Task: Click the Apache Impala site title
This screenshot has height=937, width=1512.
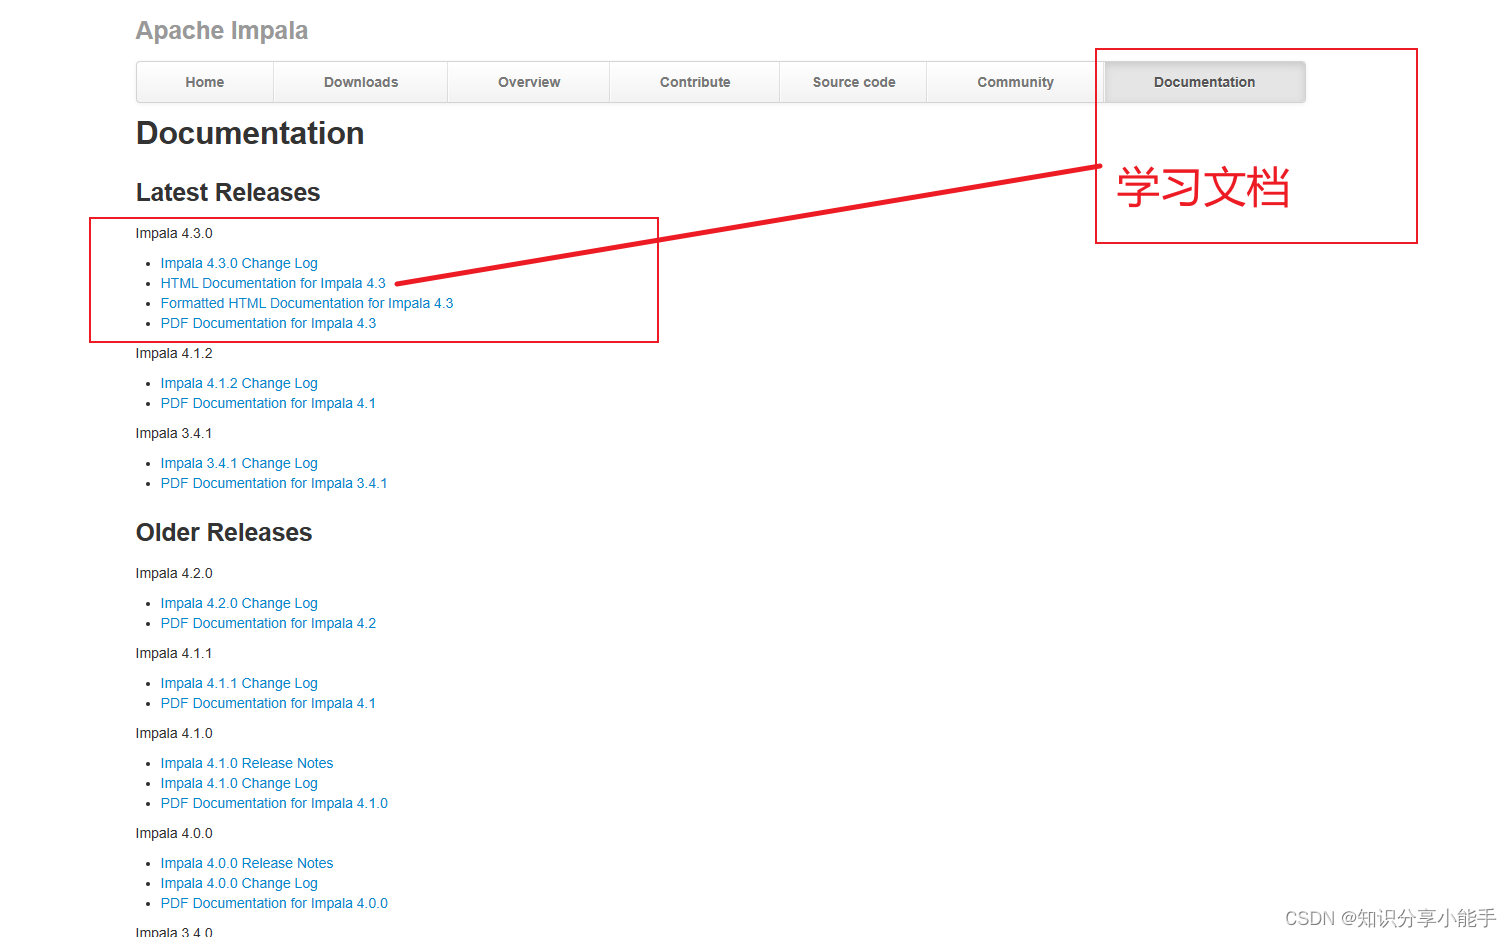Action: [222, 31]
